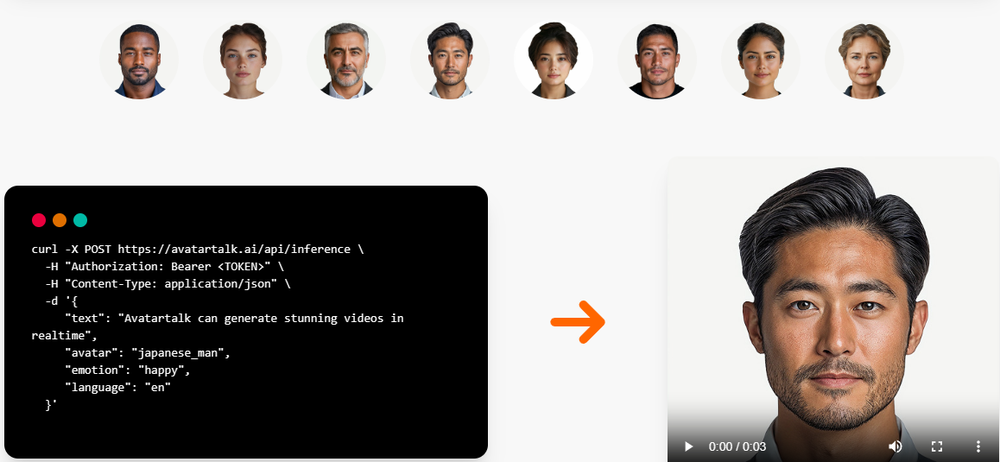Open the video in fullscreen

coord(936,446)
